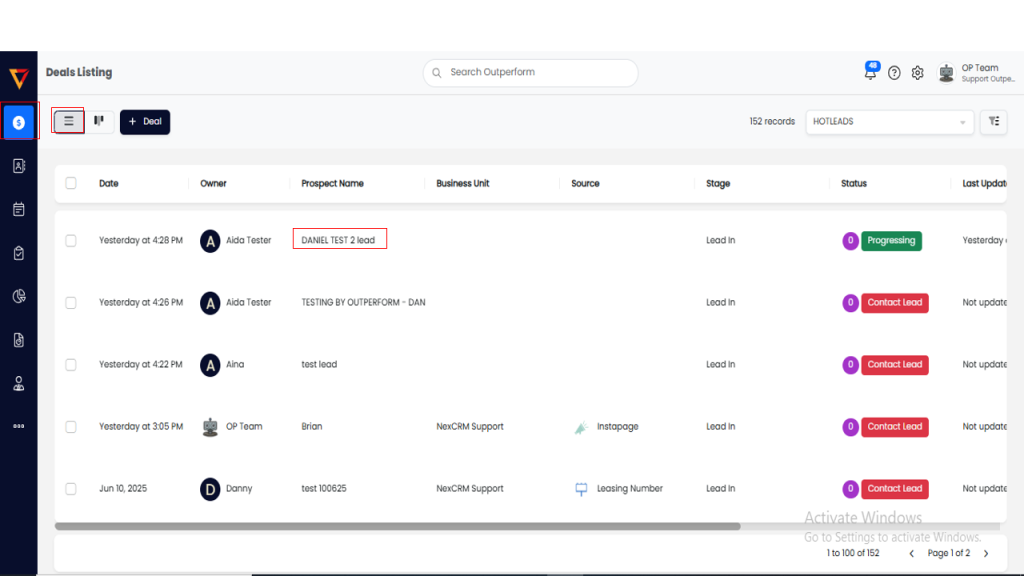This screenshot has height=576, width=1024.
Task: Open the Deals dollar icon in sidebar
Action: tap(19, 122)
